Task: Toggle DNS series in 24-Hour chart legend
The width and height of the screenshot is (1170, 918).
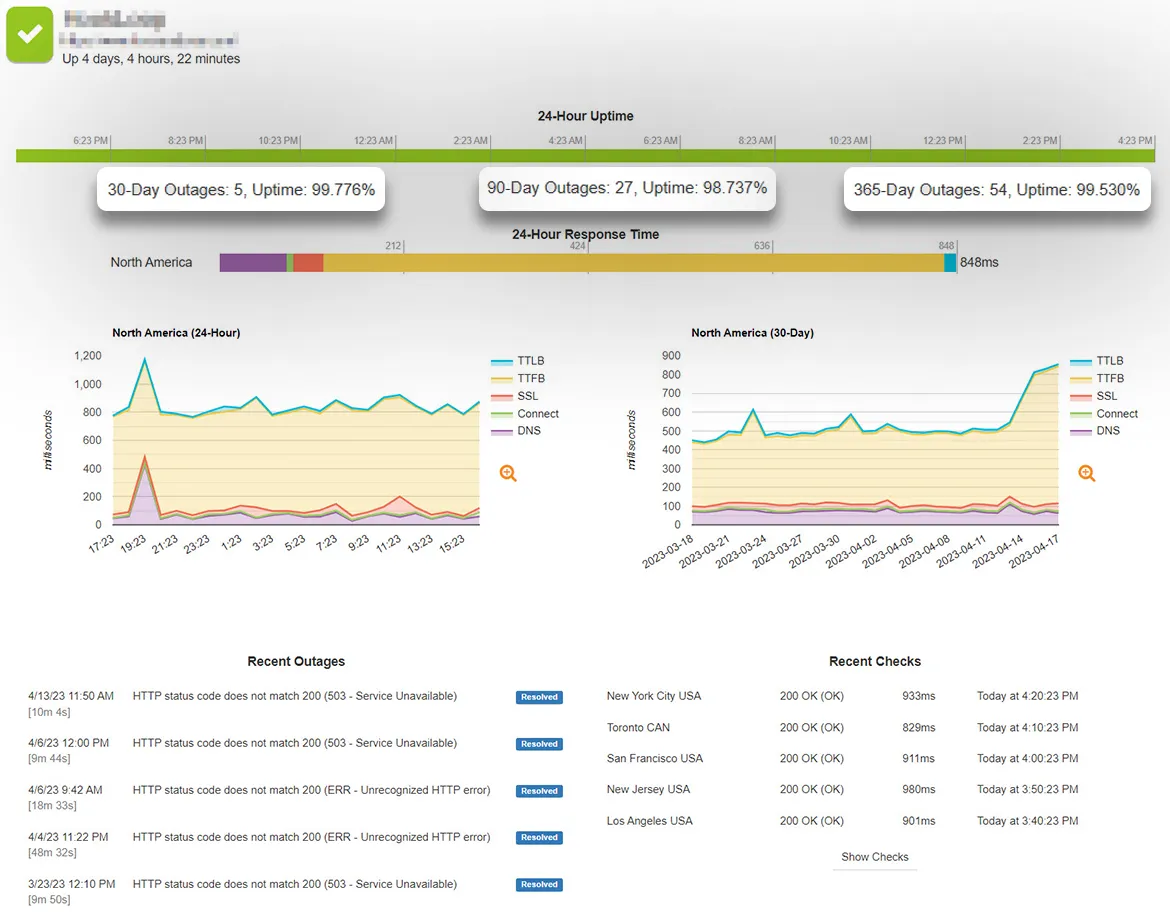Action: coord(516,431)
